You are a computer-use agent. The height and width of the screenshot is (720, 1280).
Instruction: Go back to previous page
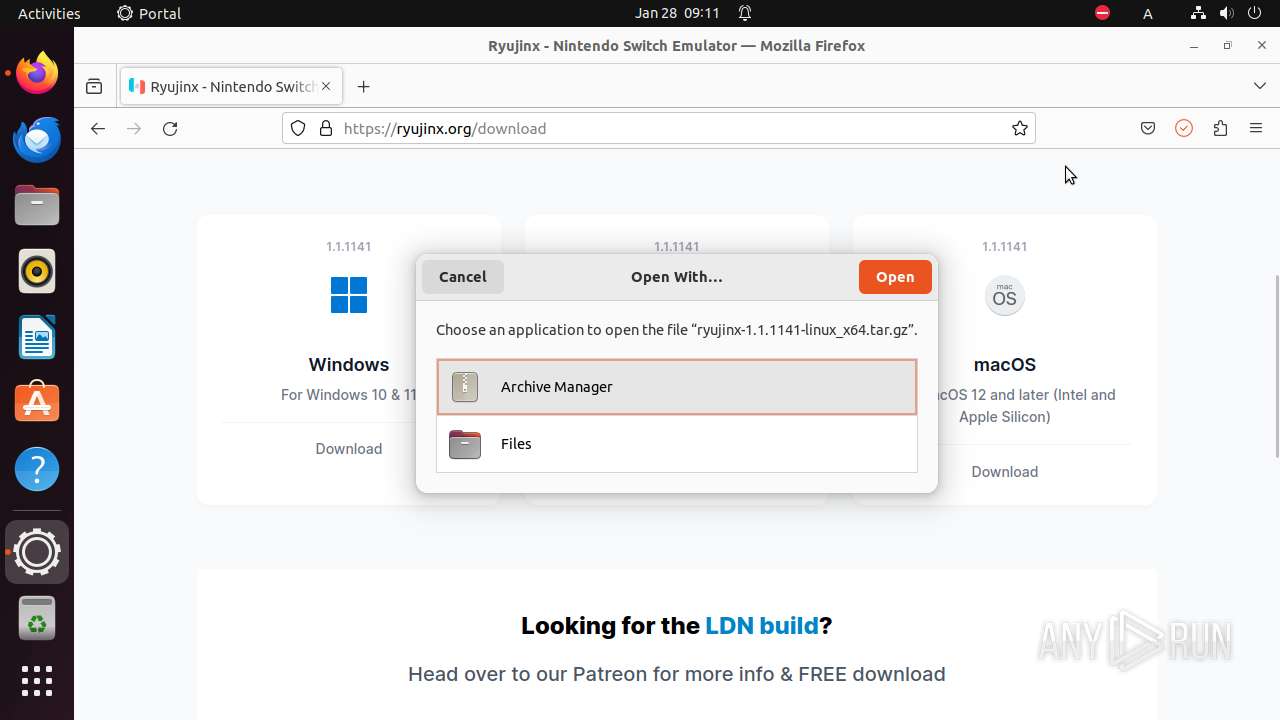tap(97, 128)
